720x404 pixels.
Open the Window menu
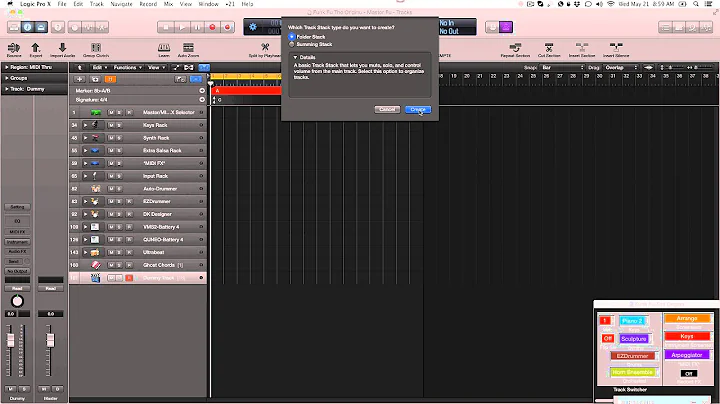(208, 4)
